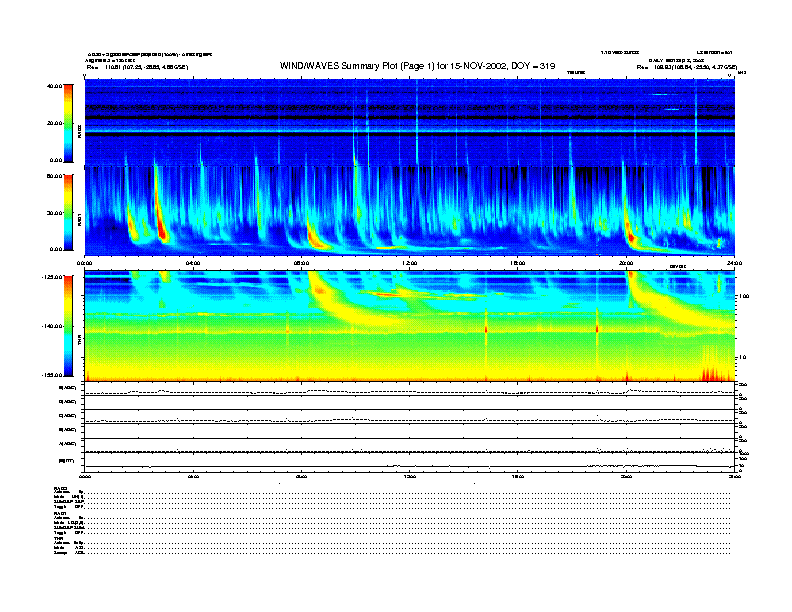792x612 pixels.
Task: Click the -125.00 label on TNR scale
Action: (52, 277)
